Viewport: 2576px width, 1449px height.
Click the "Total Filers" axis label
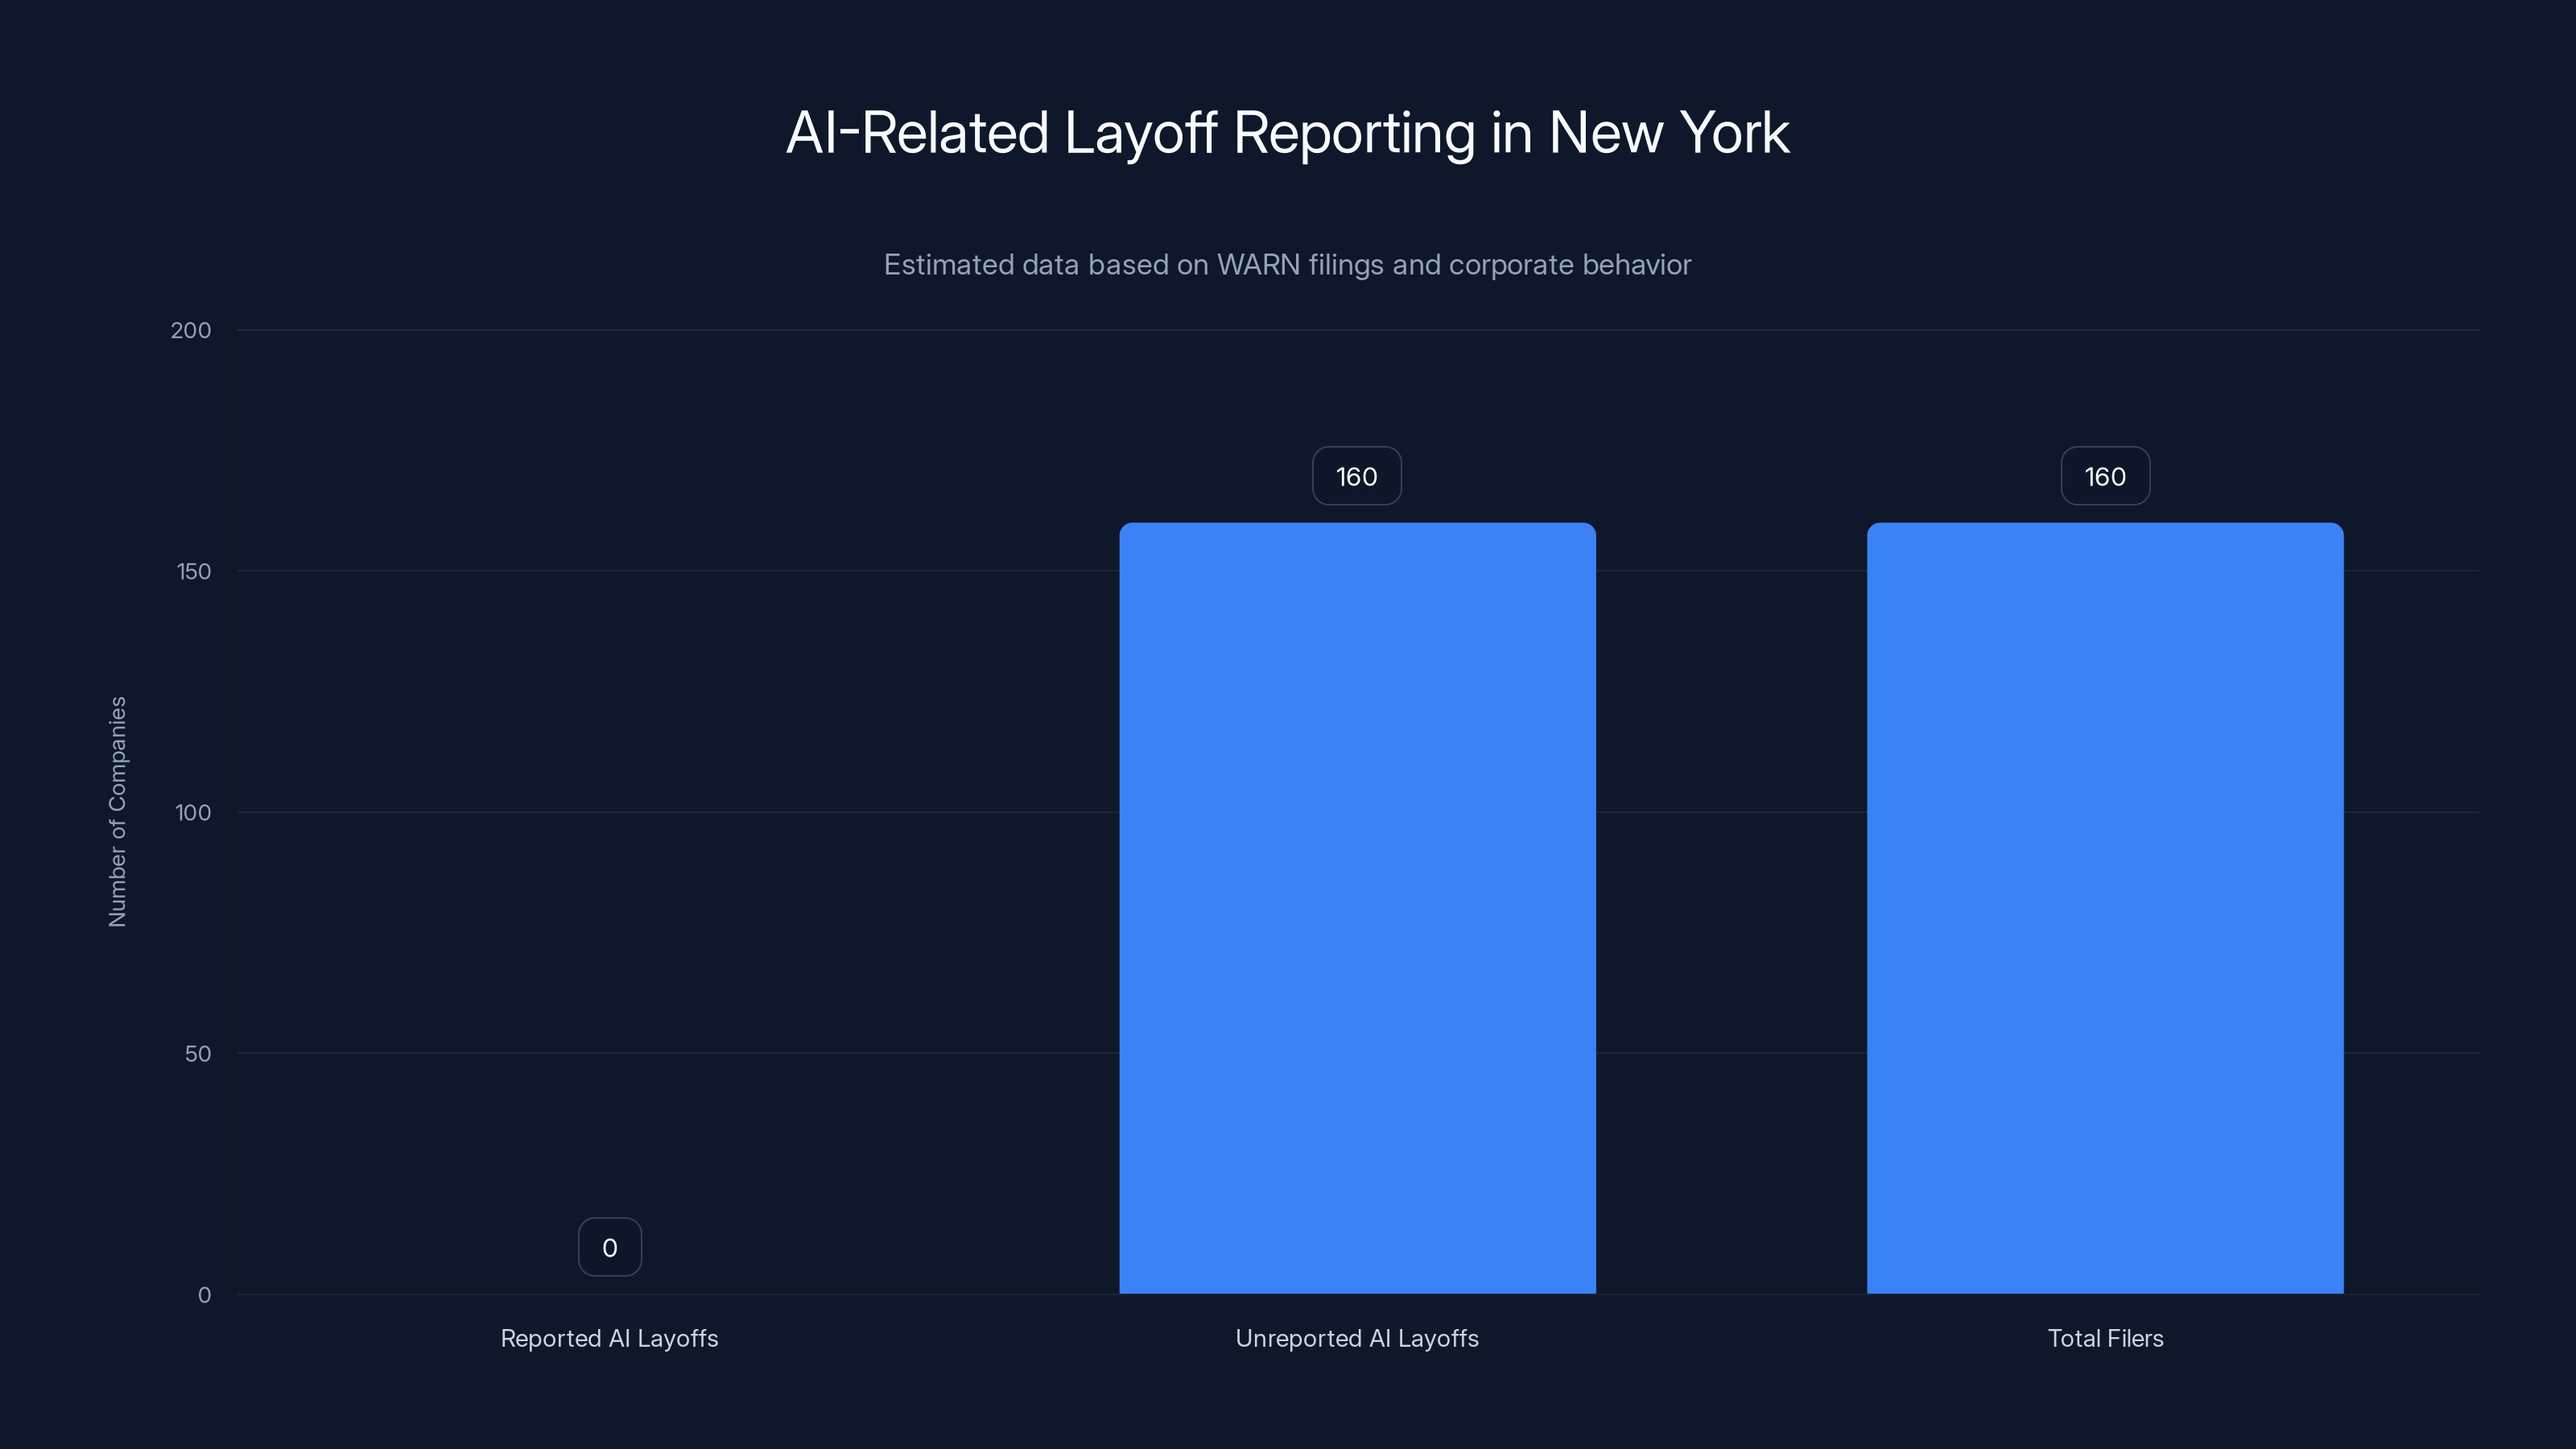click(x=2104, y=1338)
